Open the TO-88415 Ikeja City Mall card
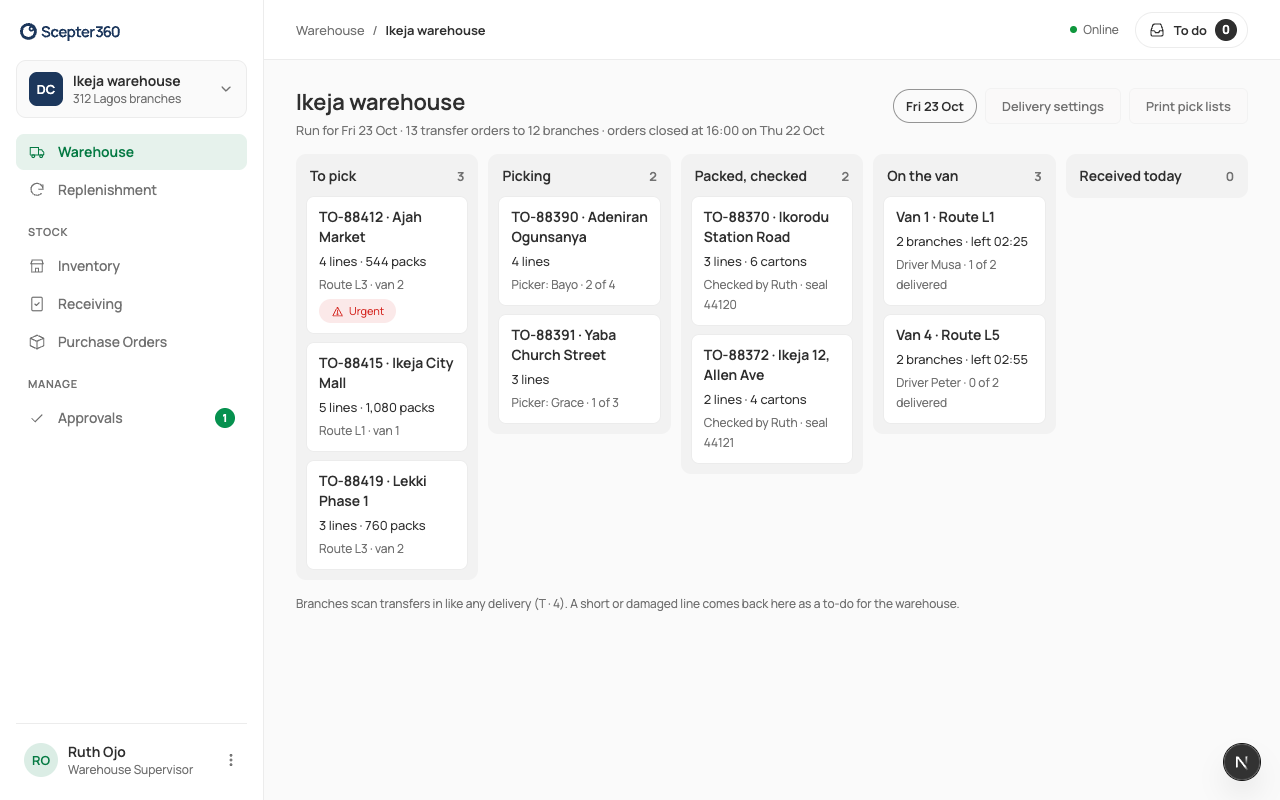 [387, 397]
